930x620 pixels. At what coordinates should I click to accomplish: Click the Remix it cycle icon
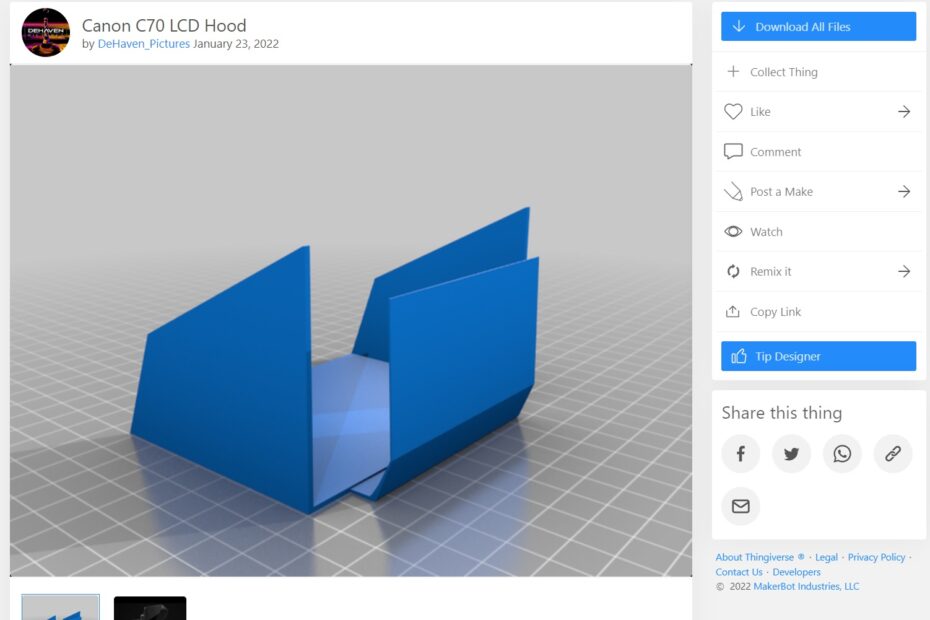pyautogui.click(x=733, y=271)
